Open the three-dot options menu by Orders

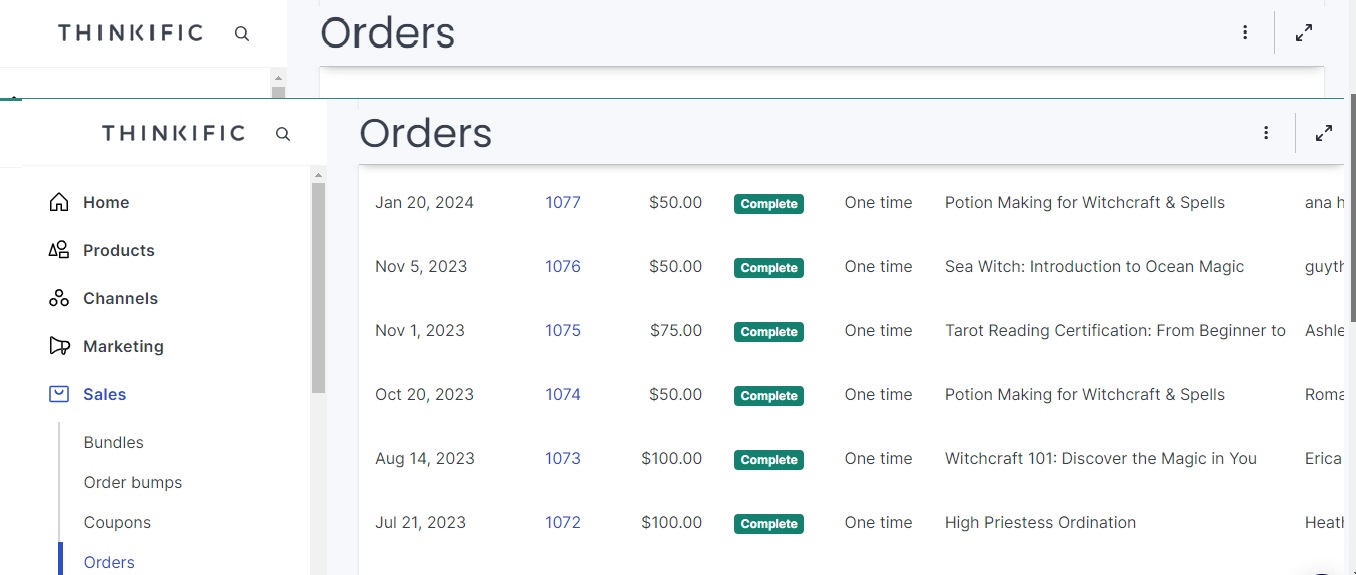pos(1266,133)
